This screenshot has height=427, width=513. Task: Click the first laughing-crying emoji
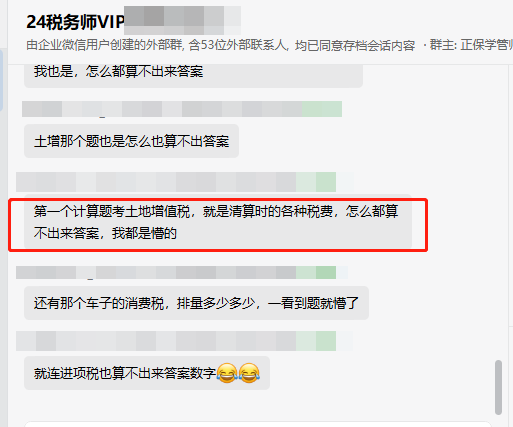(x=227, y=373)
